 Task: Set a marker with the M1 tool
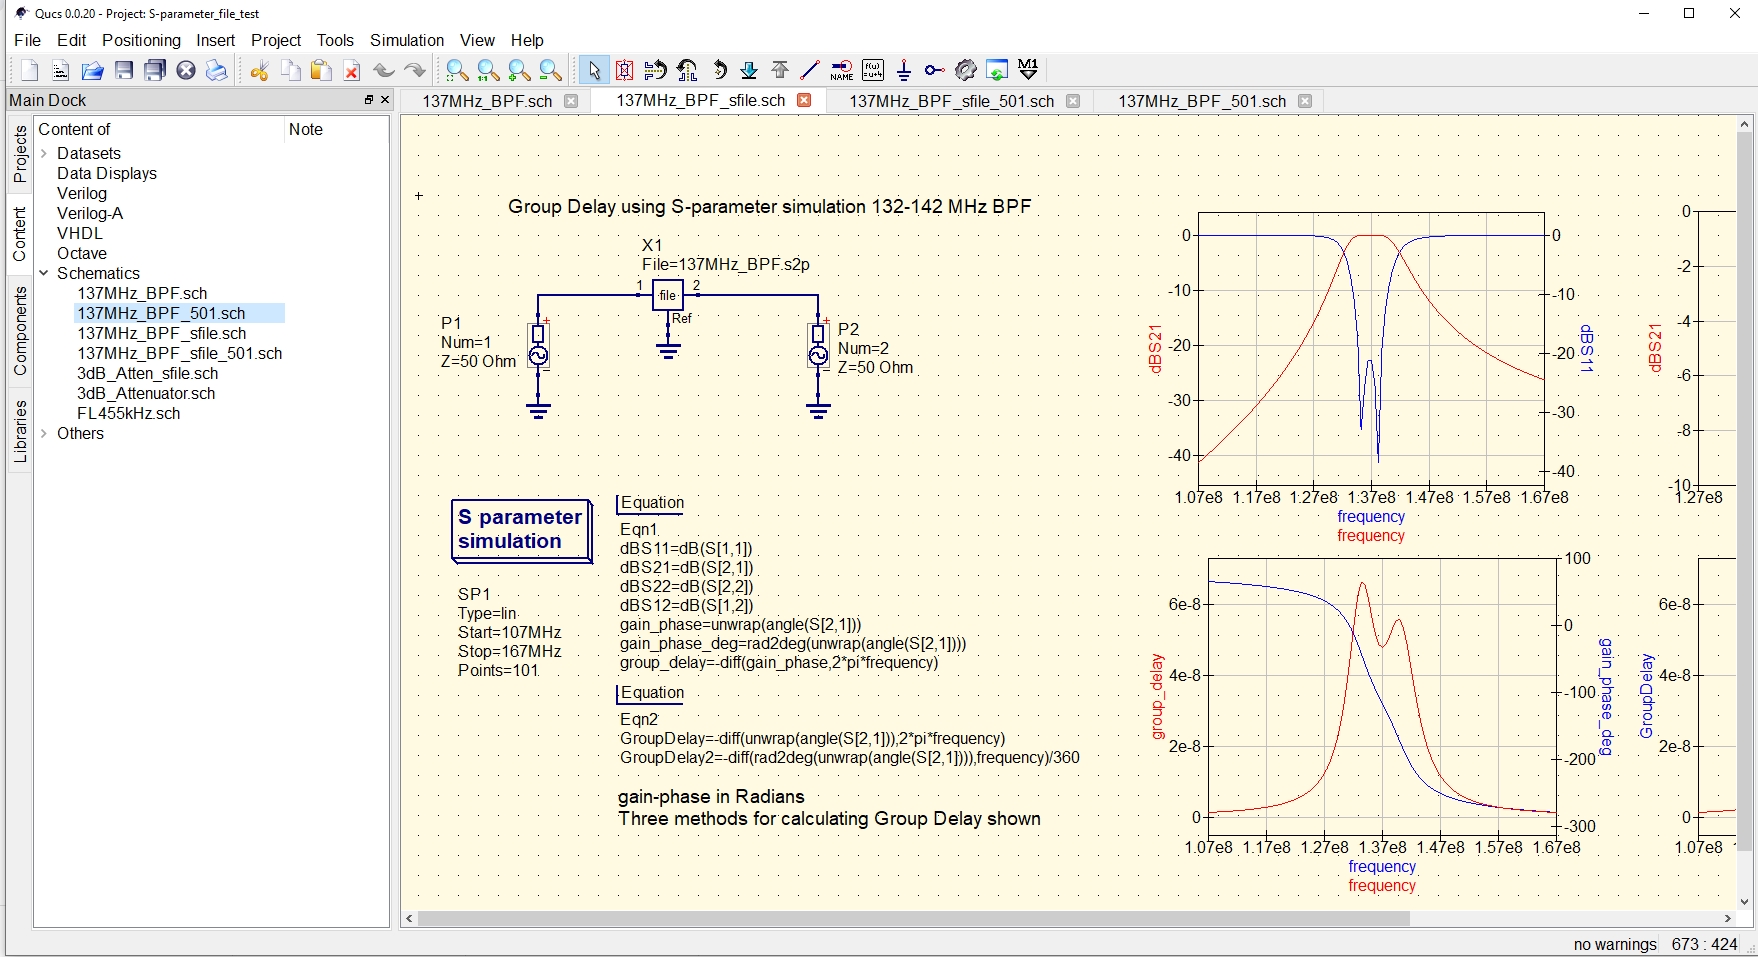[x=1027, y=70]
